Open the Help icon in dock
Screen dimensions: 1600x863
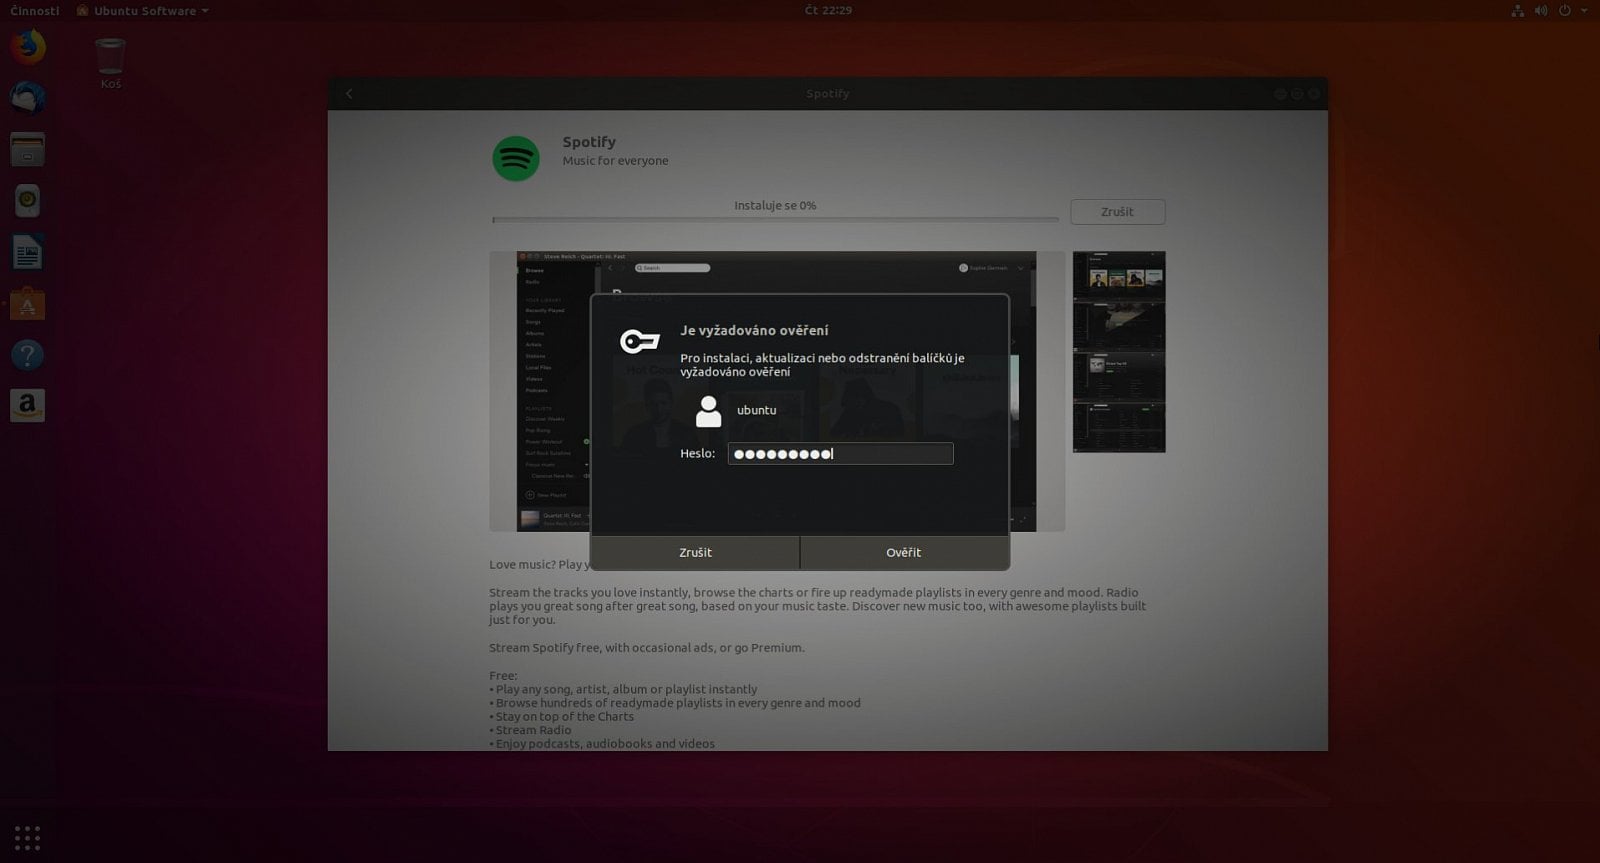(27, 355)
